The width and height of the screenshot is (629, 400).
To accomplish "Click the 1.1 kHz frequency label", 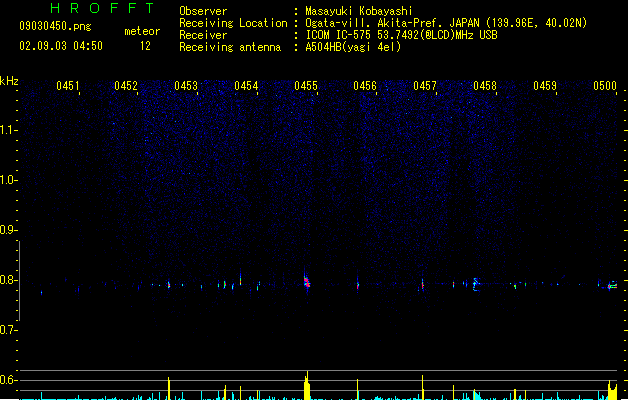I will (8, 130).
